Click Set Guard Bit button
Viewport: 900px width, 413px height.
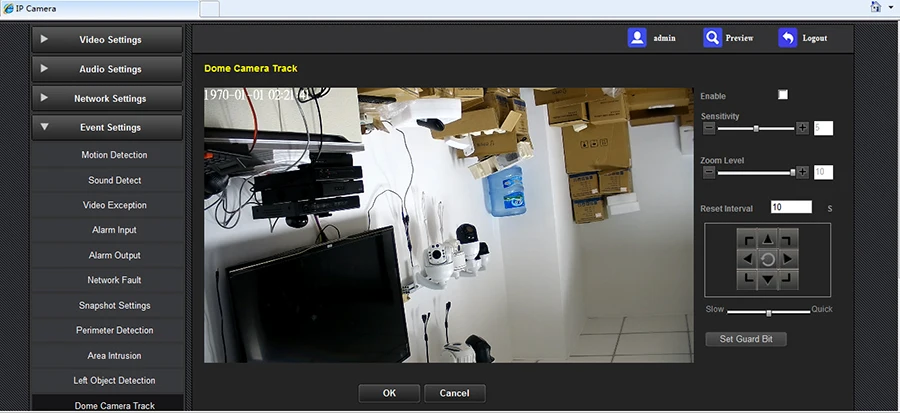click(746, 339)
